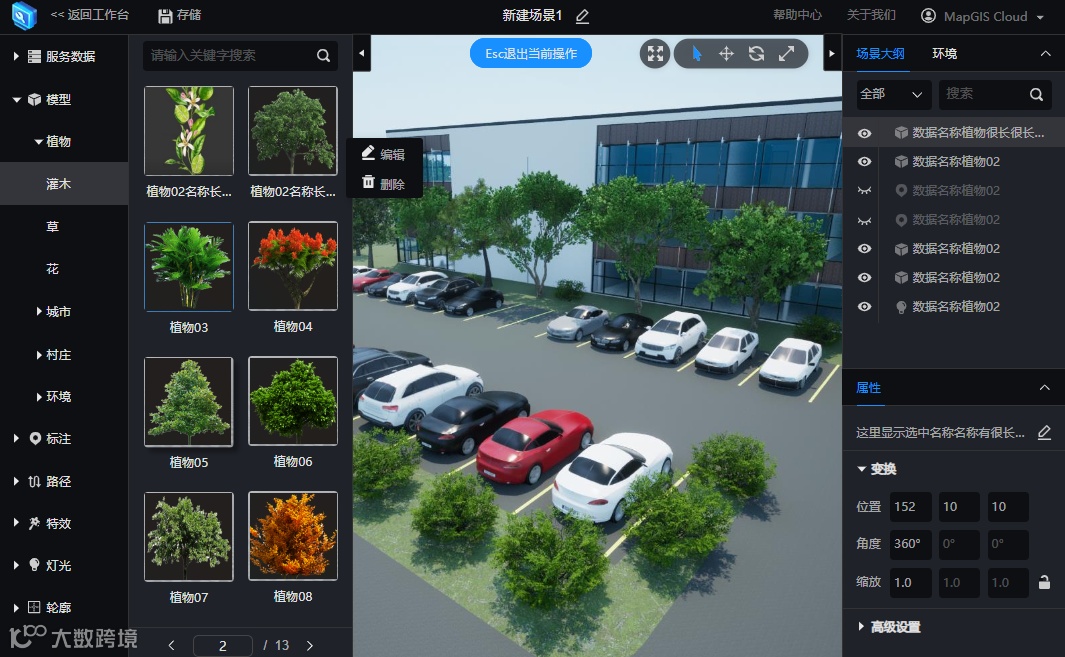Switch to the 场景大纲 tab
1065x657 pixels.
point(880,54)
